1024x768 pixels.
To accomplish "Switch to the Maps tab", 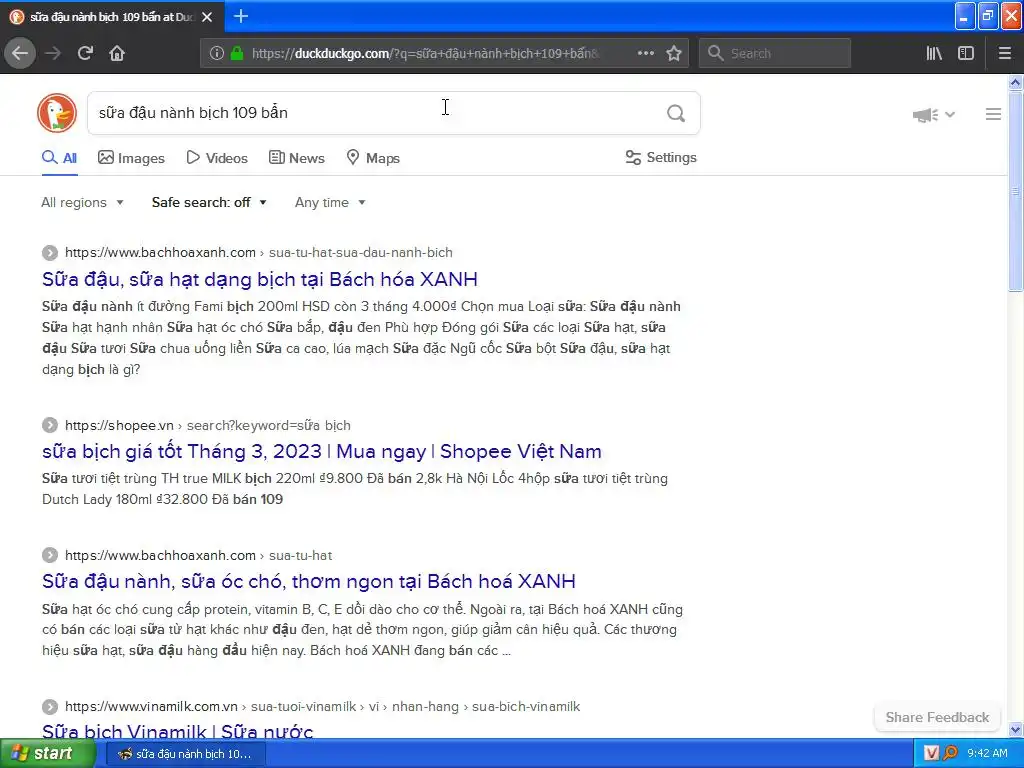I will [373, 158].
